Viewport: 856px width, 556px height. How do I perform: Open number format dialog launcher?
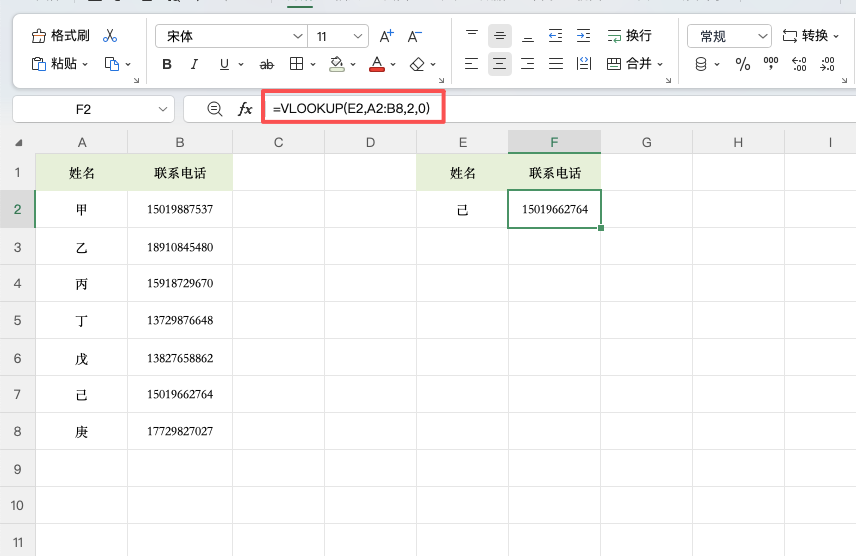pyautogui.click(x=844, y=80)
